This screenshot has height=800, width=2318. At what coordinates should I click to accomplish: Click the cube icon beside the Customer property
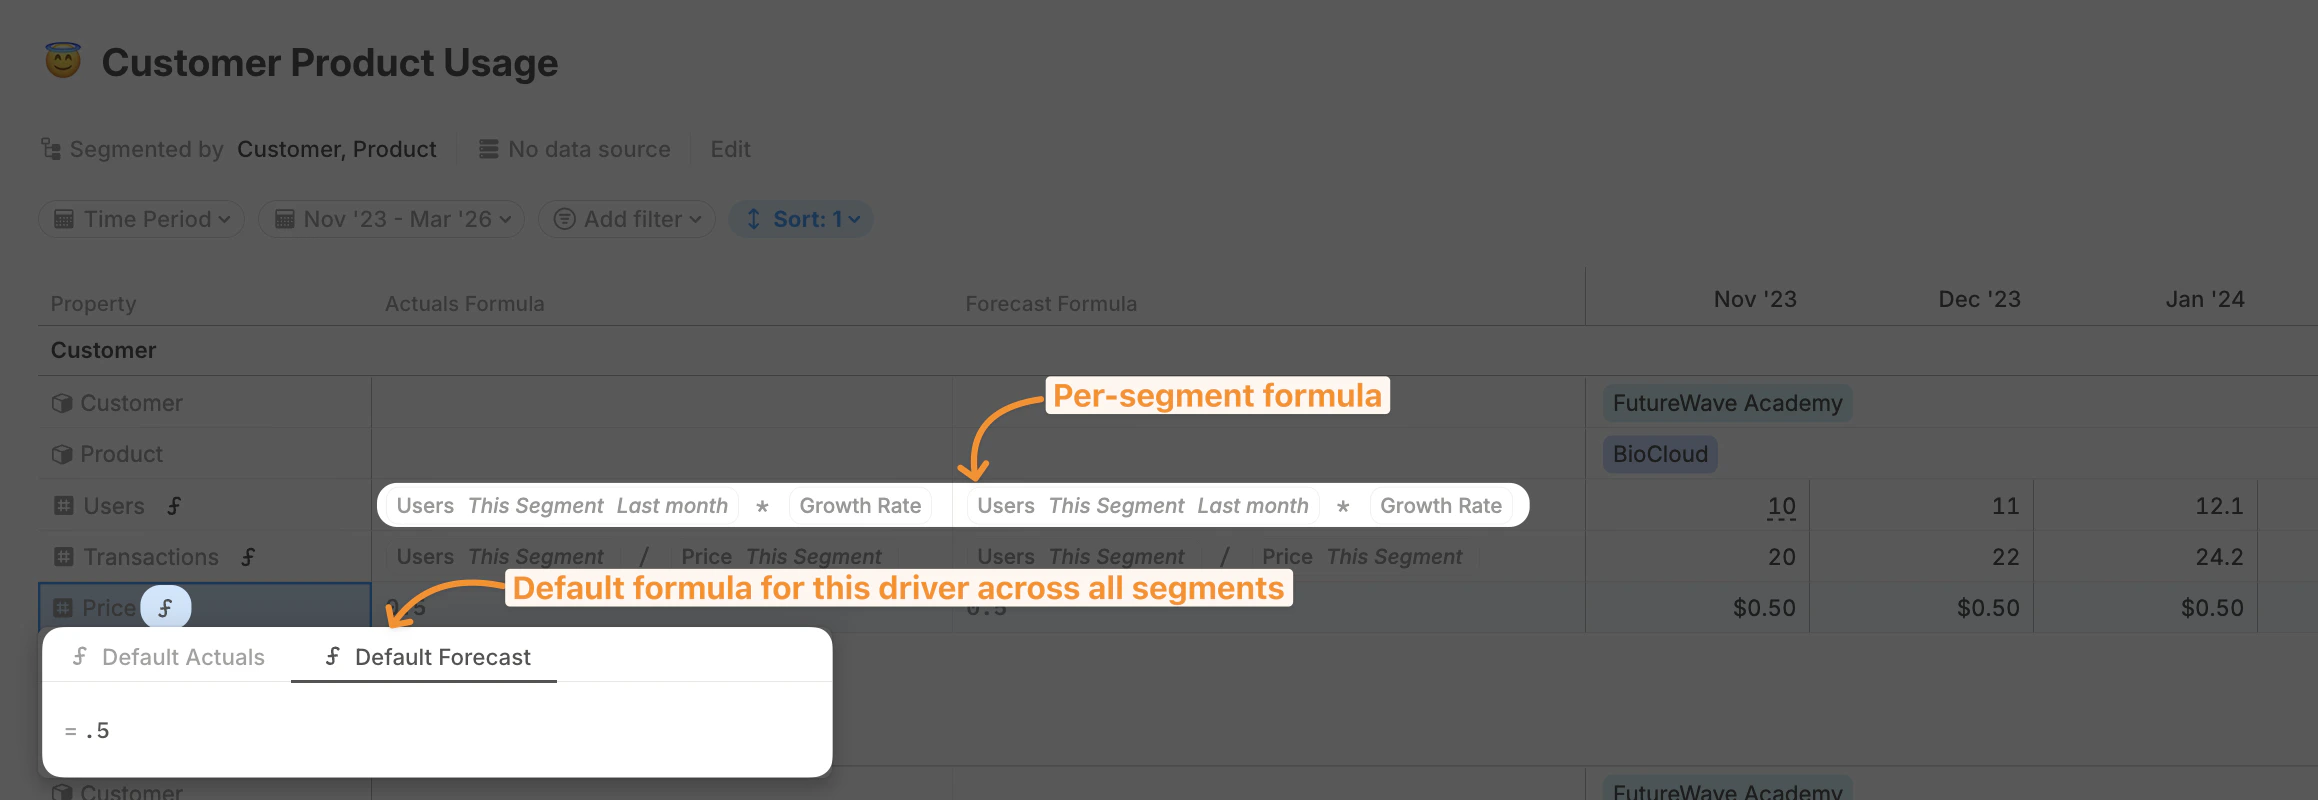click(x=61, y=403)
